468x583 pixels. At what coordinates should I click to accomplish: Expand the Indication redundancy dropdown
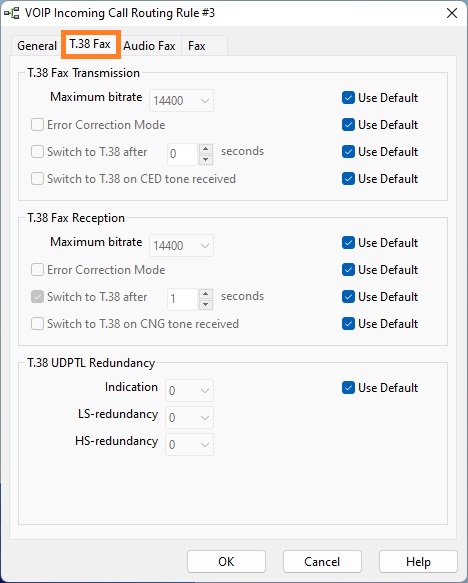point(190,390)
